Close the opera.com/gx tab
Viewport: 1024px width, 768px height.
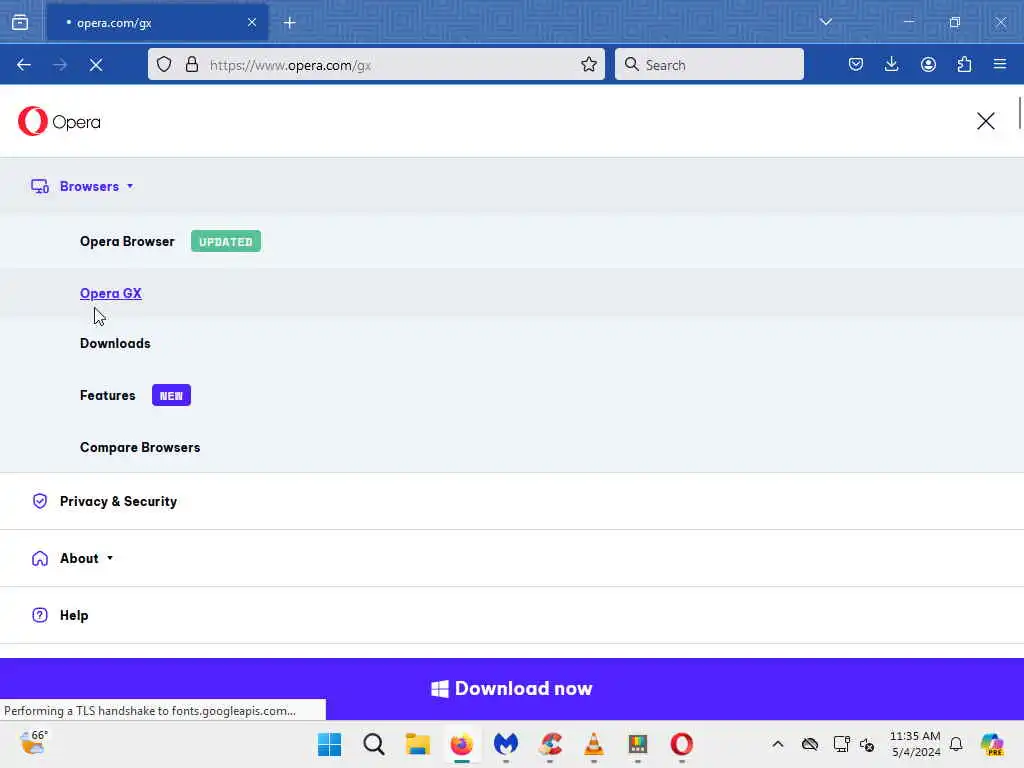pyautogui.click(x=251, y=22)
